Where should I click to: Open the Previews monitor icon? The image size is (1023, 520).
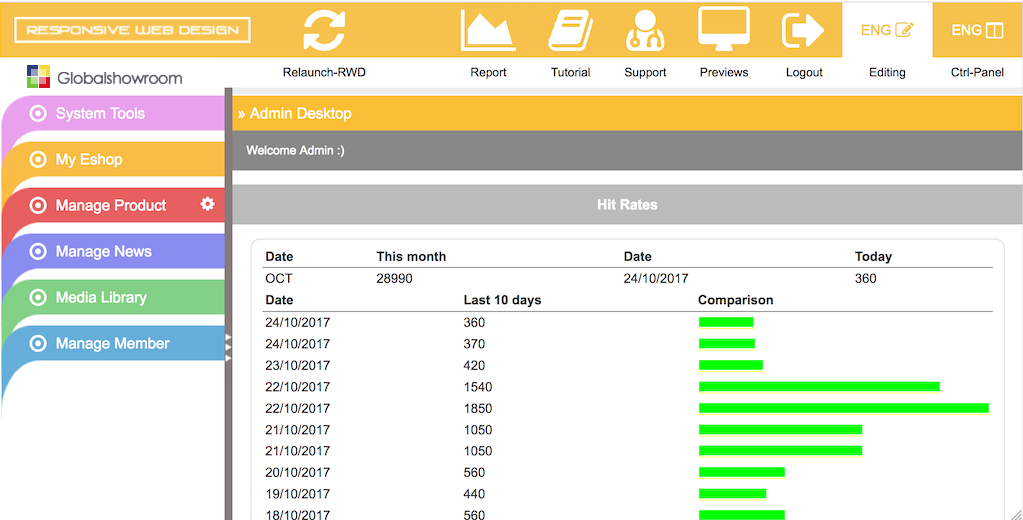(x=724, y=30)
